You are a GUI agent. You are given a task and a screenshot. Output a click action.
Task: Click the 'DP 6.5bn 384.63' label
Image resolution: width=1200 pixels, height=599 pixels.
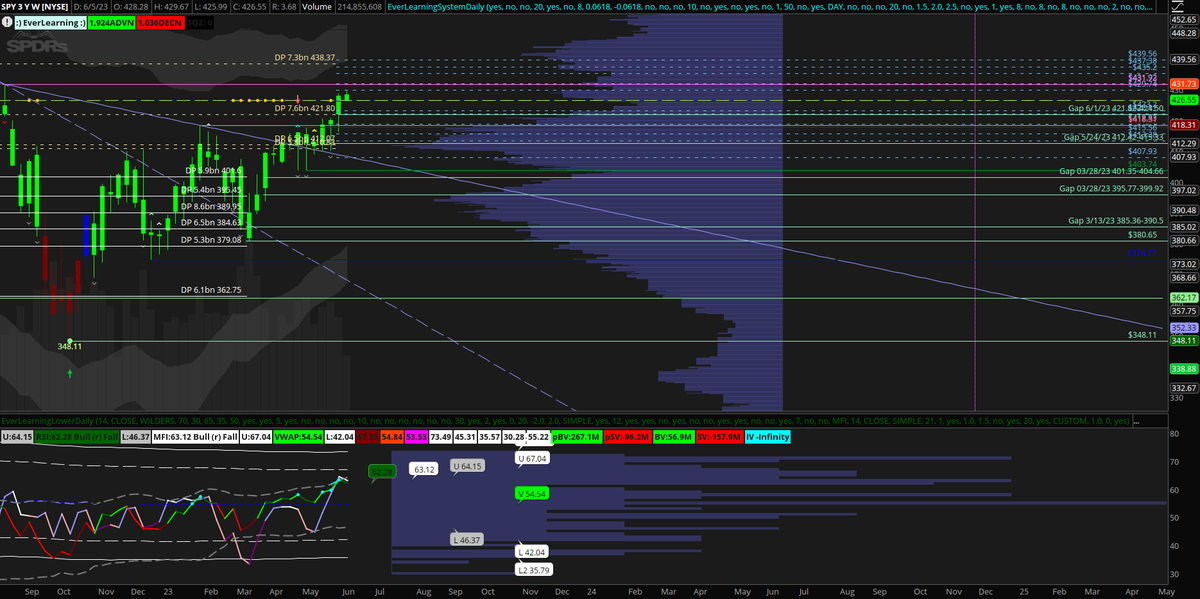(x=211, y=222)
